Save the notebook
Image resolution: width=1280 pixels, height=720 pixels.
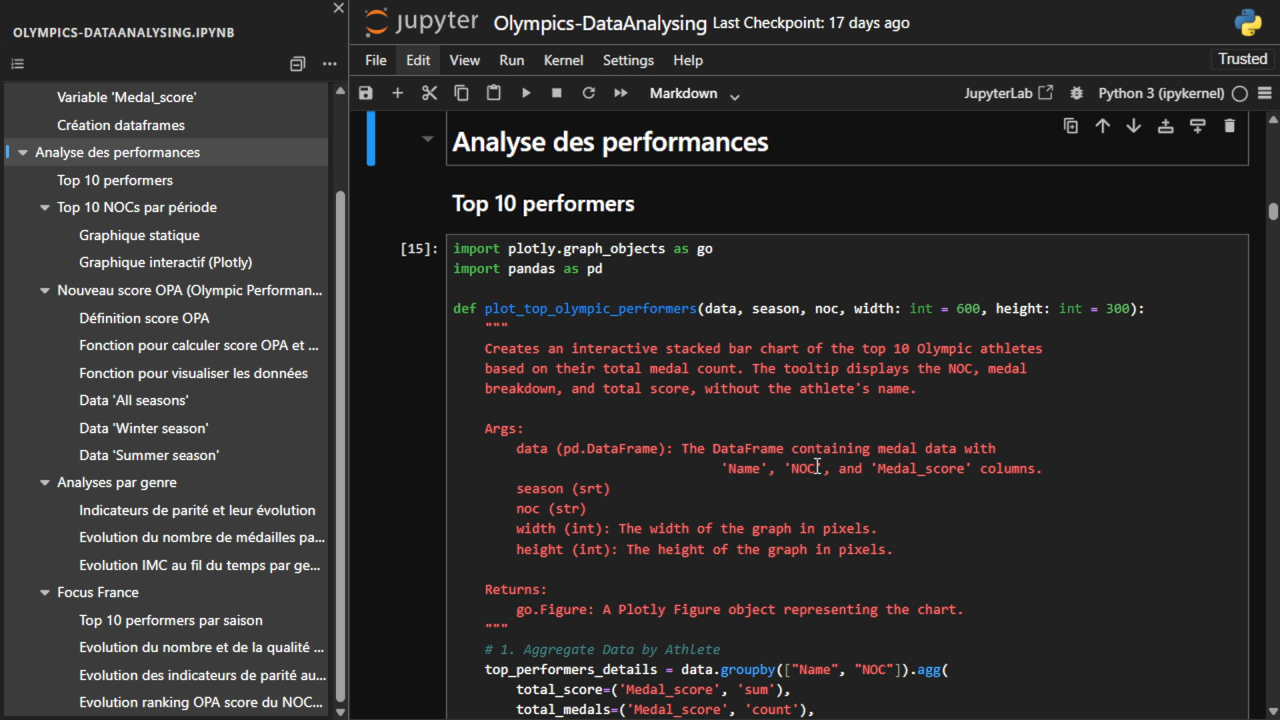click(365, 93)
